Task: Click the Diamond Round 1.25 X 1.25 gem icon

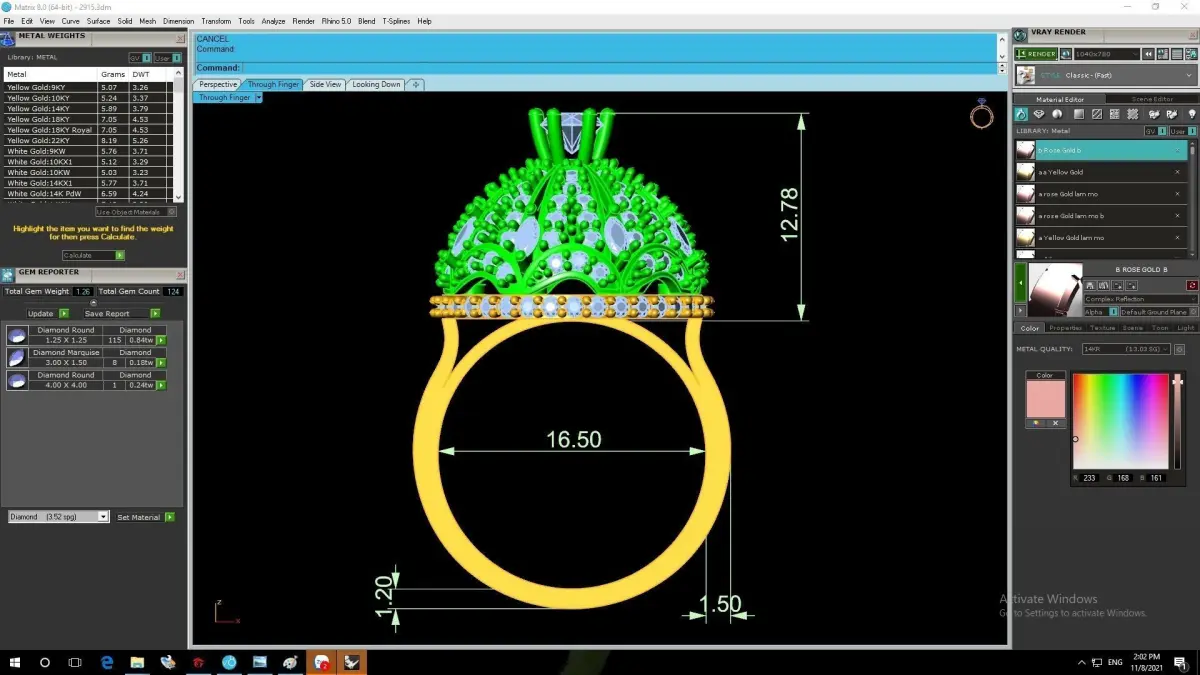Action: [x=17, y=335]
